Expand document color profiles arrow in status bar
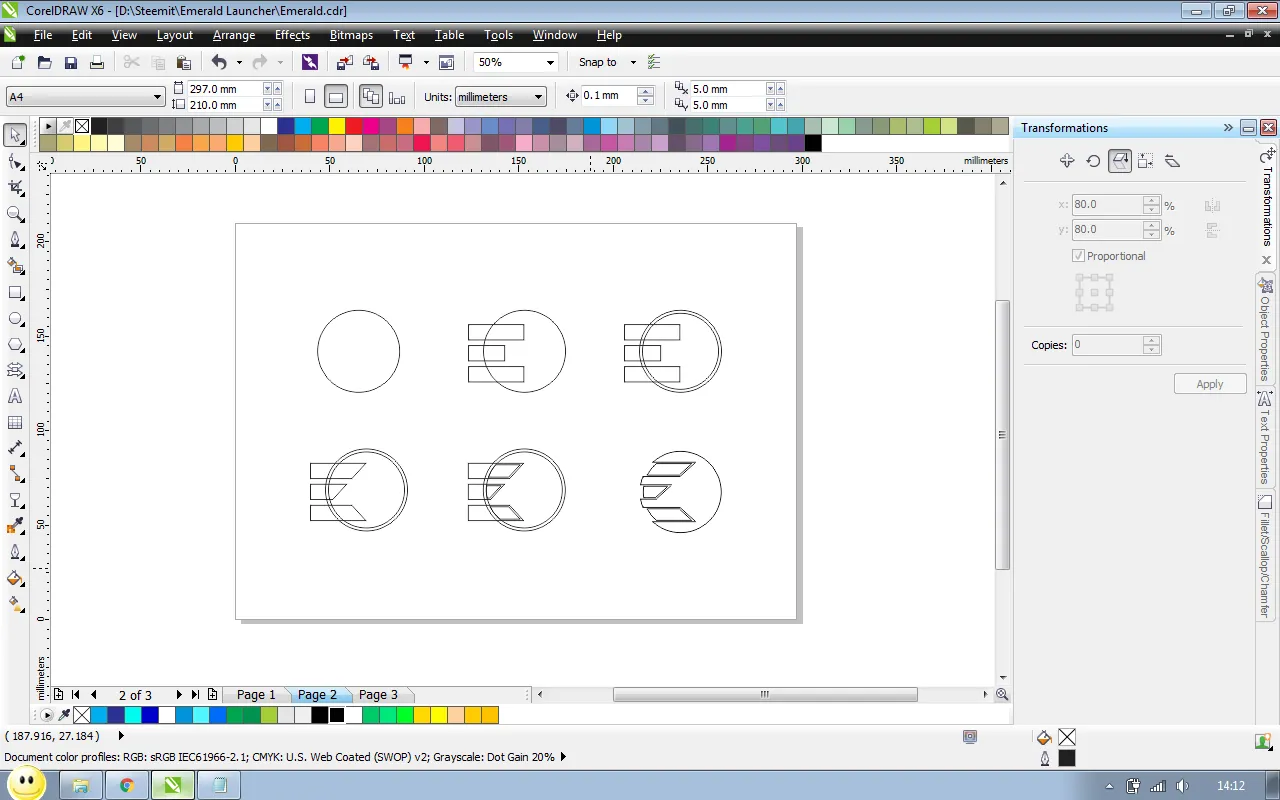The width and height of the screenshot is (1280, 800). tap(564, 757)
